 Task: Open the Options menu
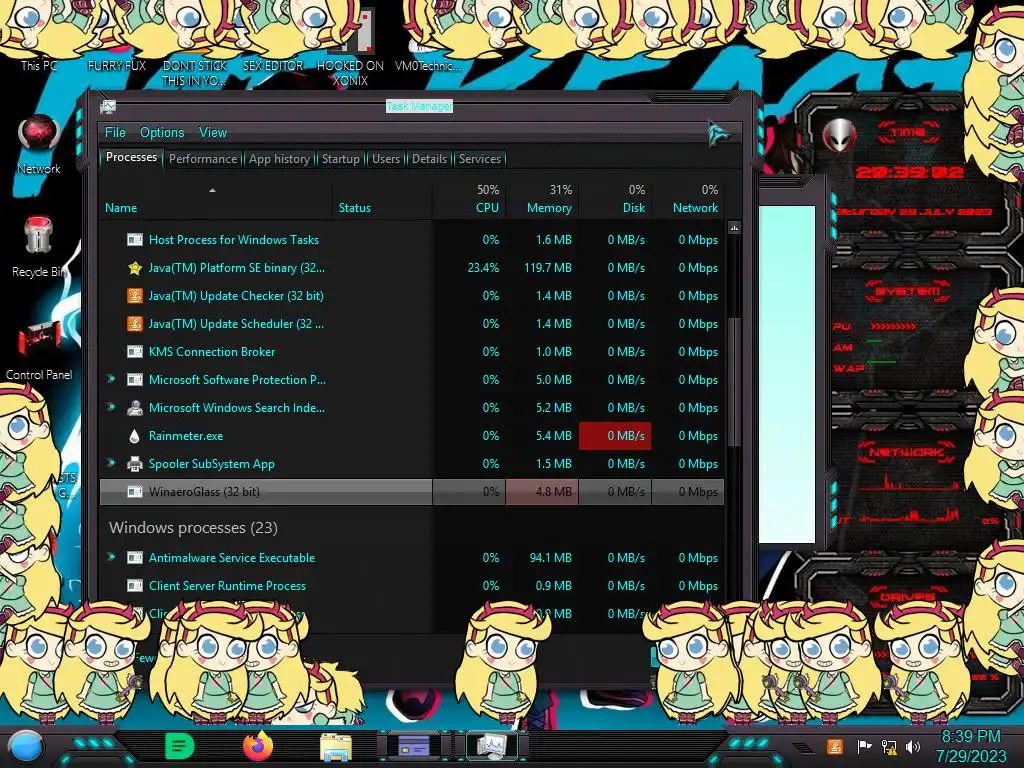pyautogui.click(x=162, y=133)
